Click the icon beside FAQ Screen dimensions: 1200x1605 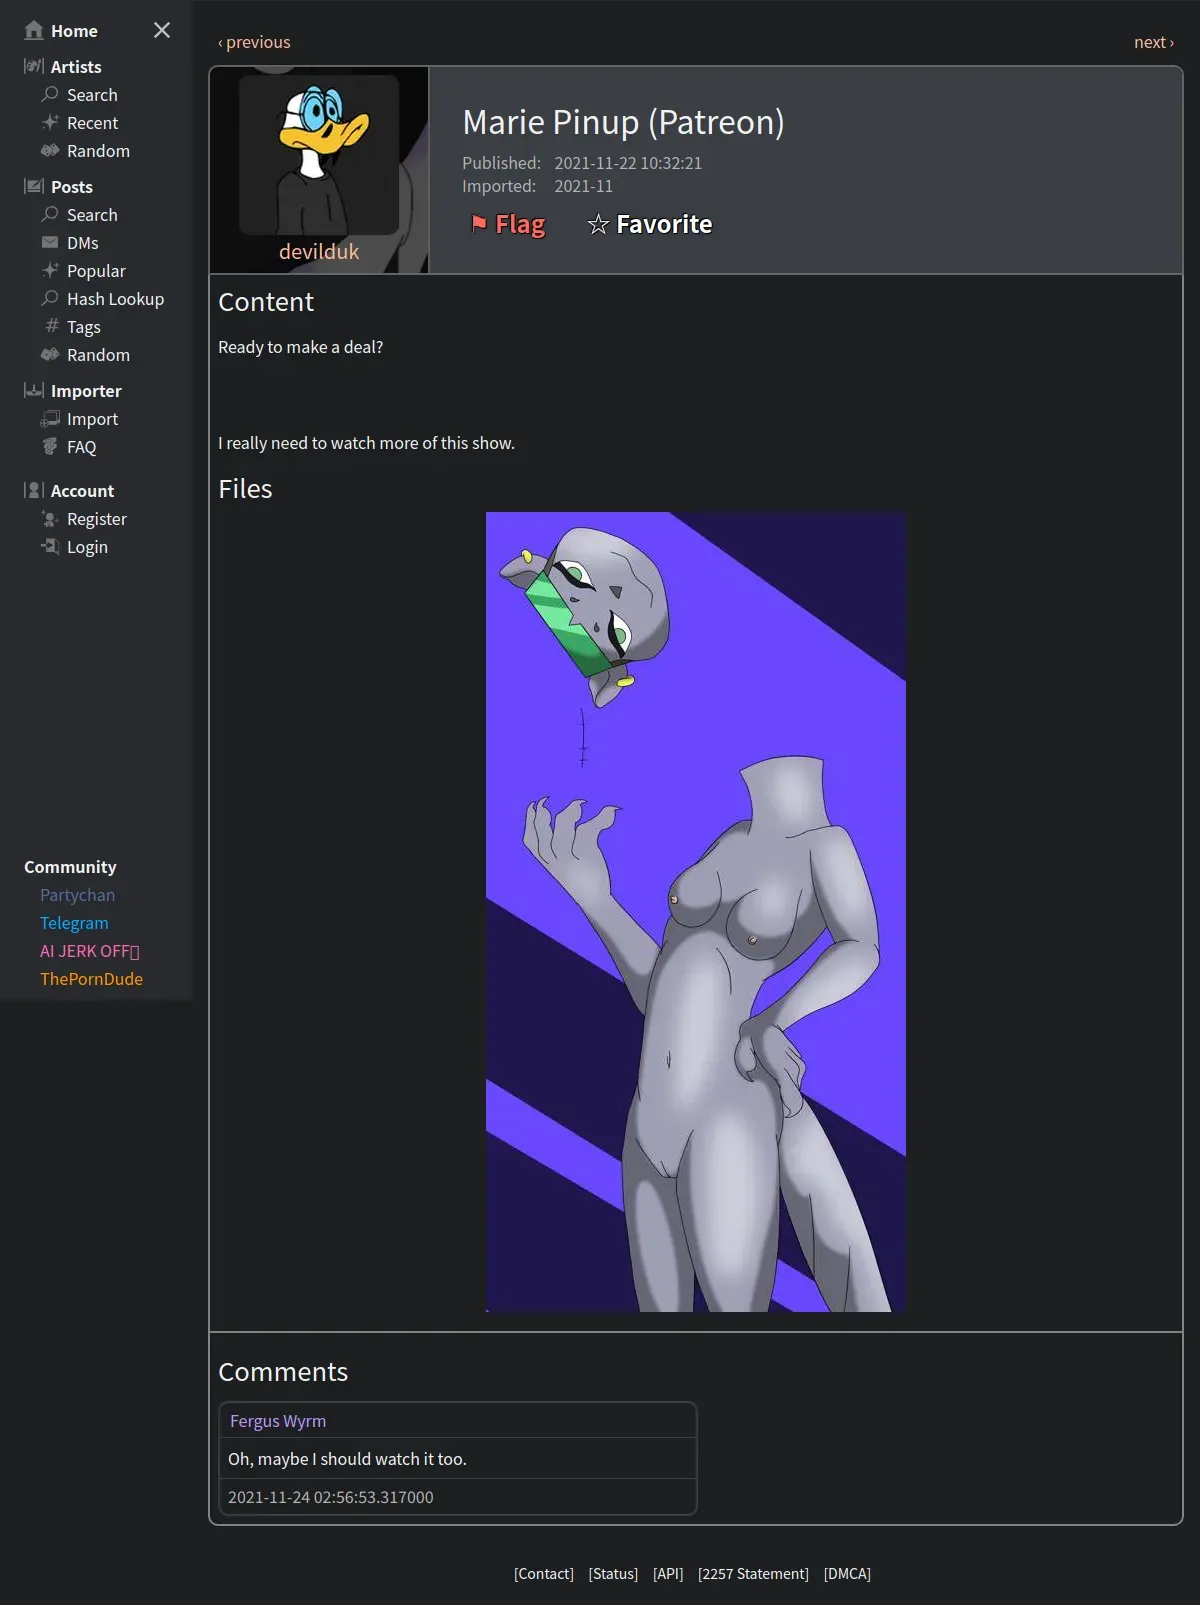(50, 446)
